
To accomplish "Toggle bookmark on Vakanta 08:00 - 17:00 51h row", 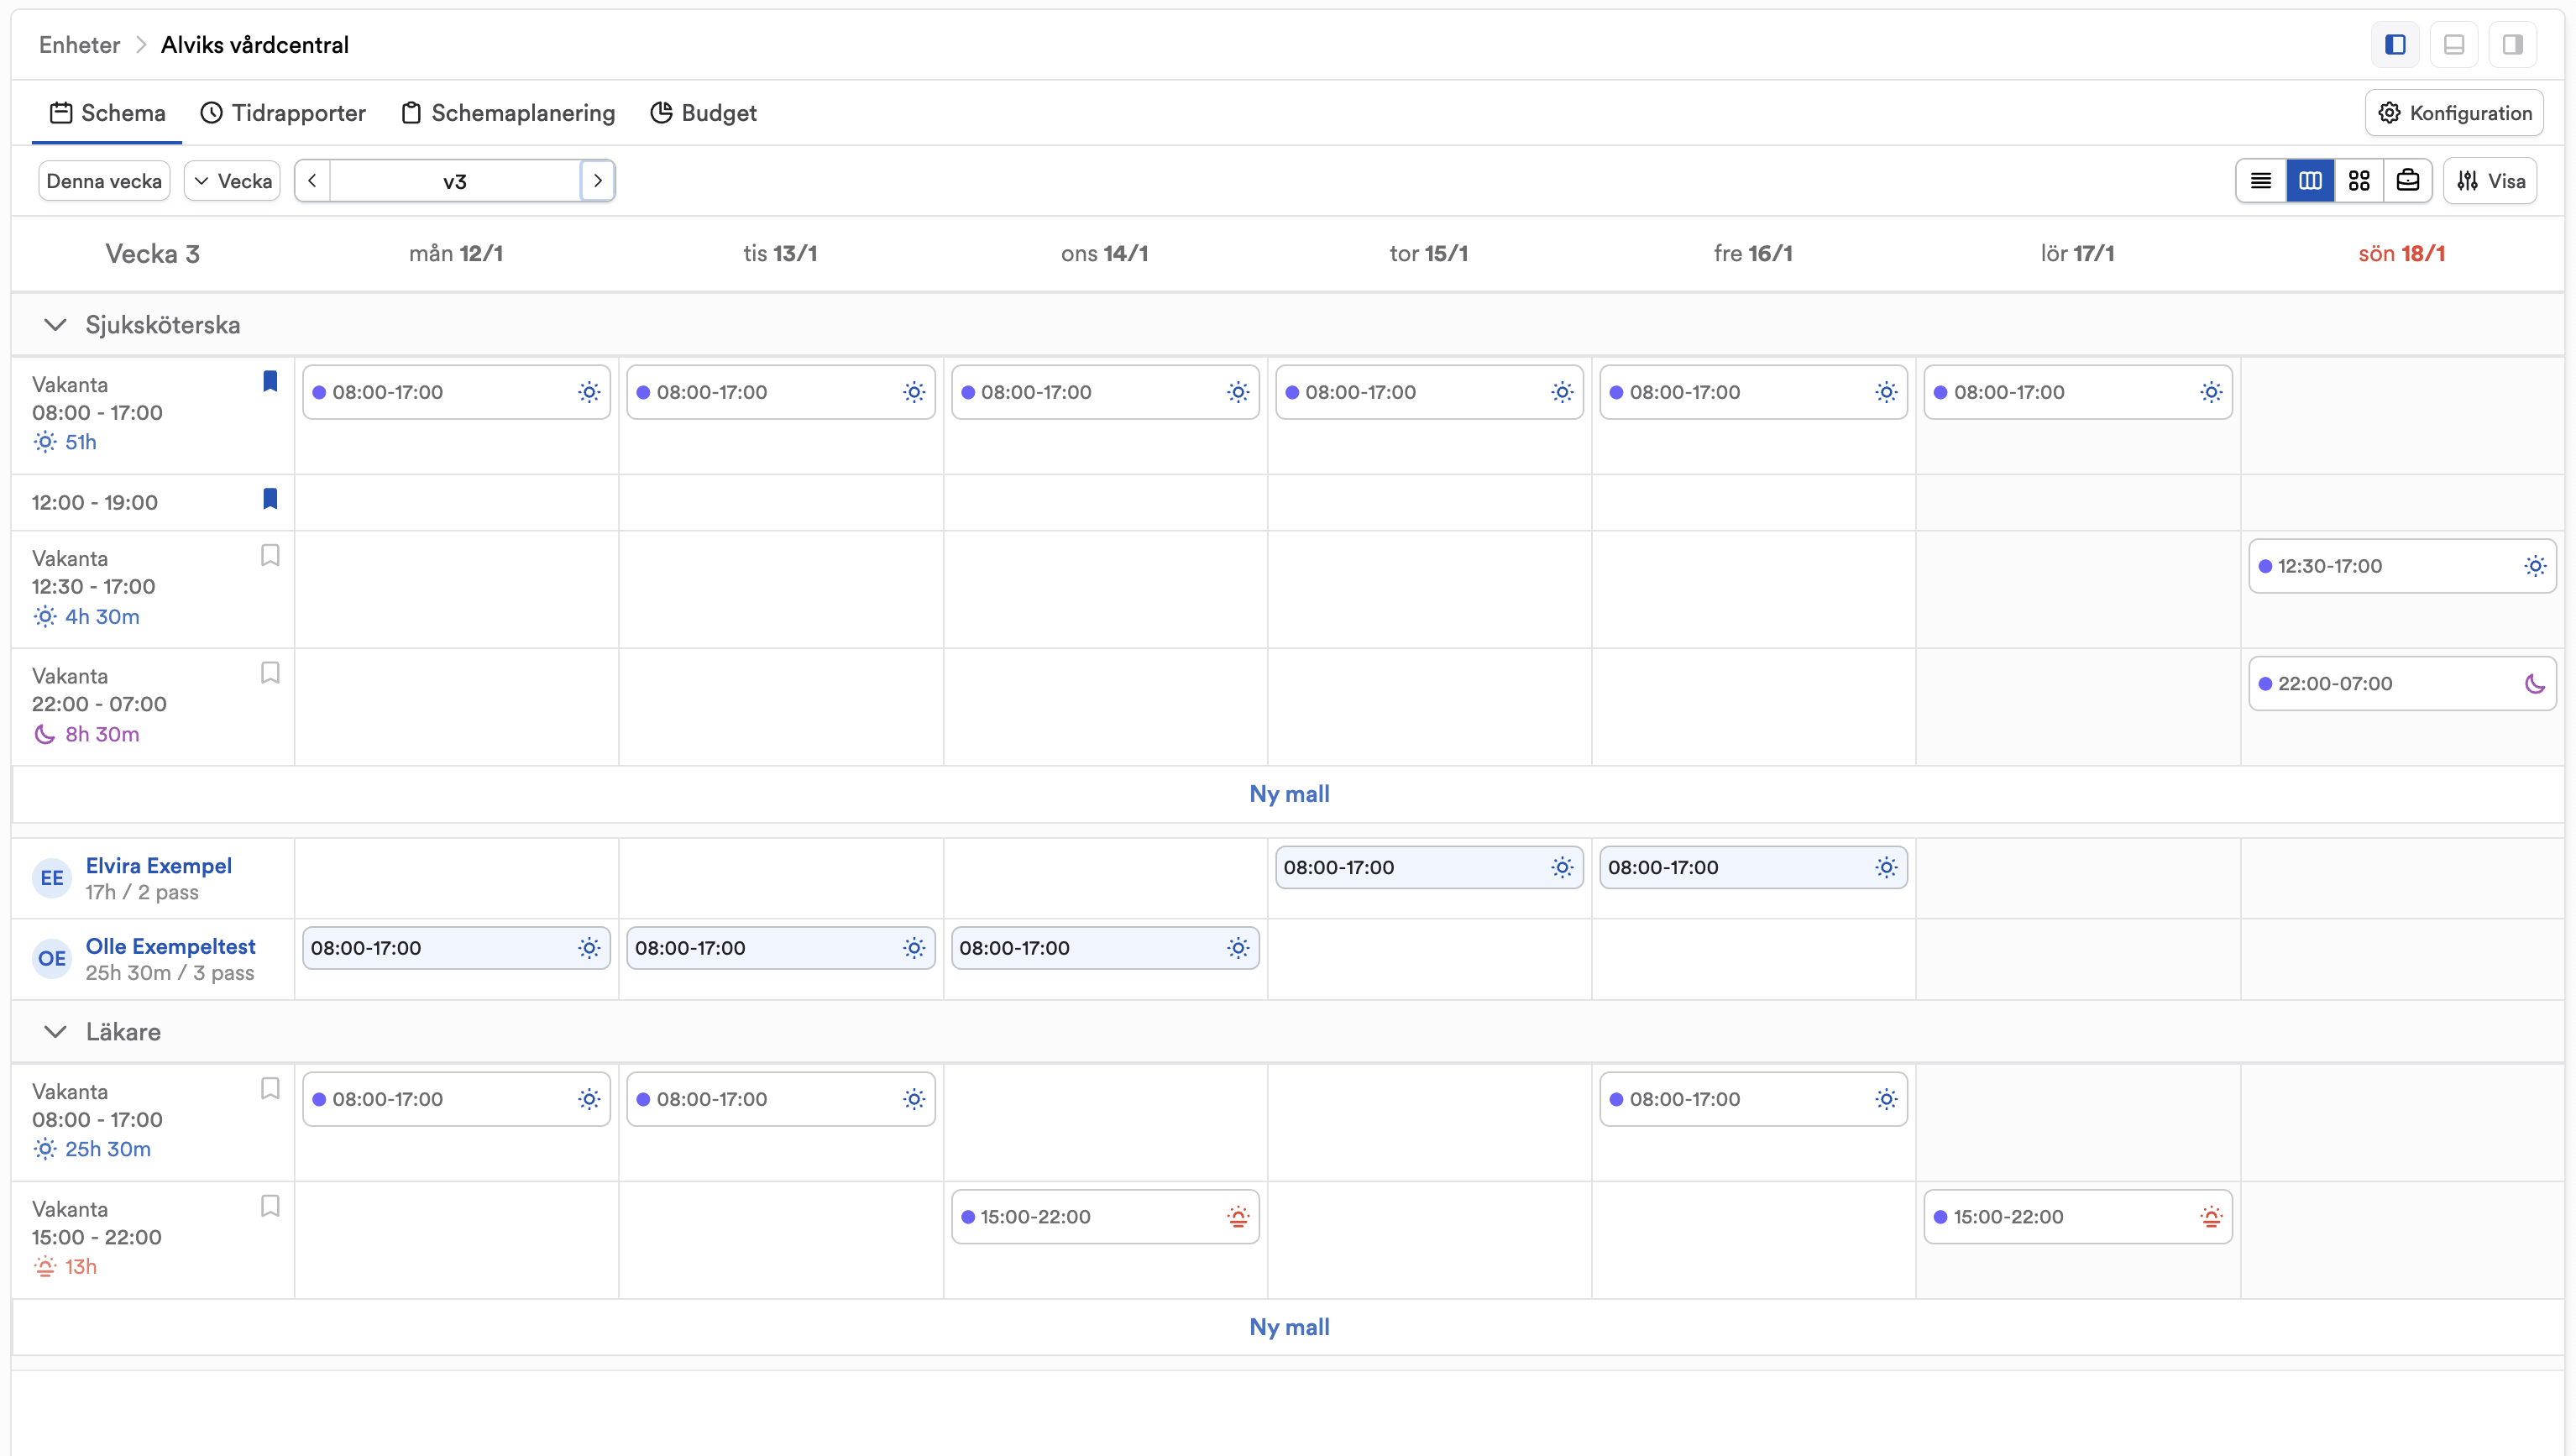I will pos(270,381).
